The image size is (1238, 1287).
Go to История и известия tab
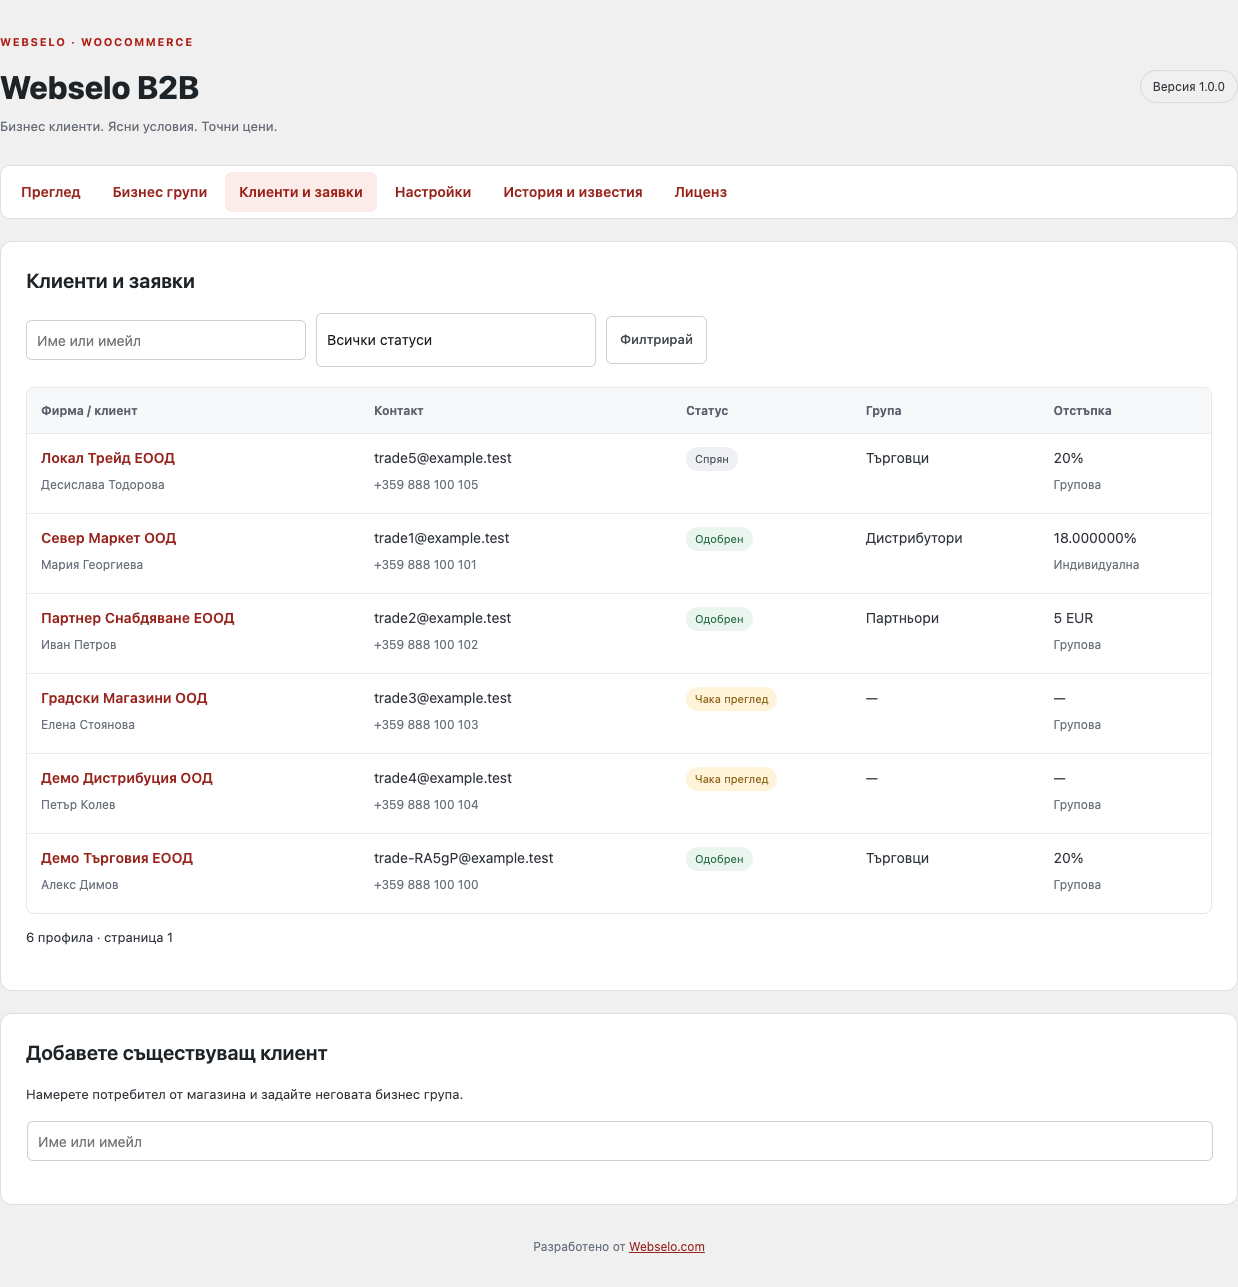(573, 192)
